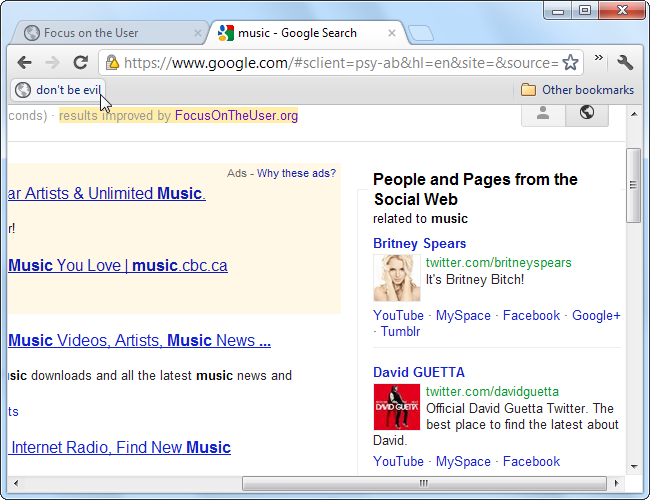Reload the current page
The width and height of the screenshot is (650, 500).
pyautogui.click(x=80, y=63)
